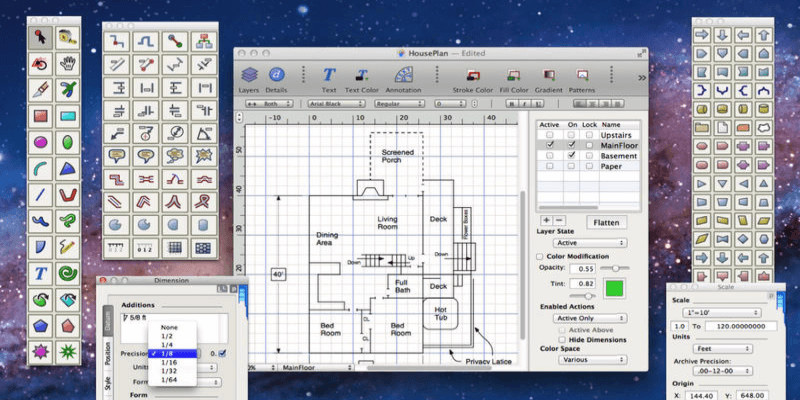Screen dimensions: 800x400
Task: Choose the square wave connector tool
Action: click(x=145, y=41)
